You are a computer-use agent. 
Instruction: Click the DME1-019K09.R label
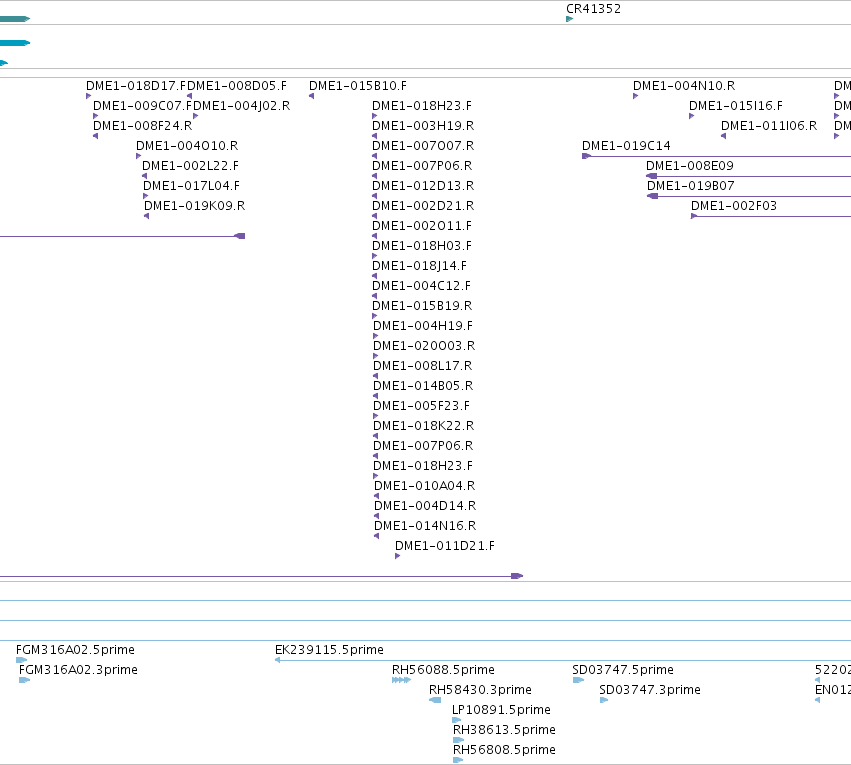click(194, 206)
